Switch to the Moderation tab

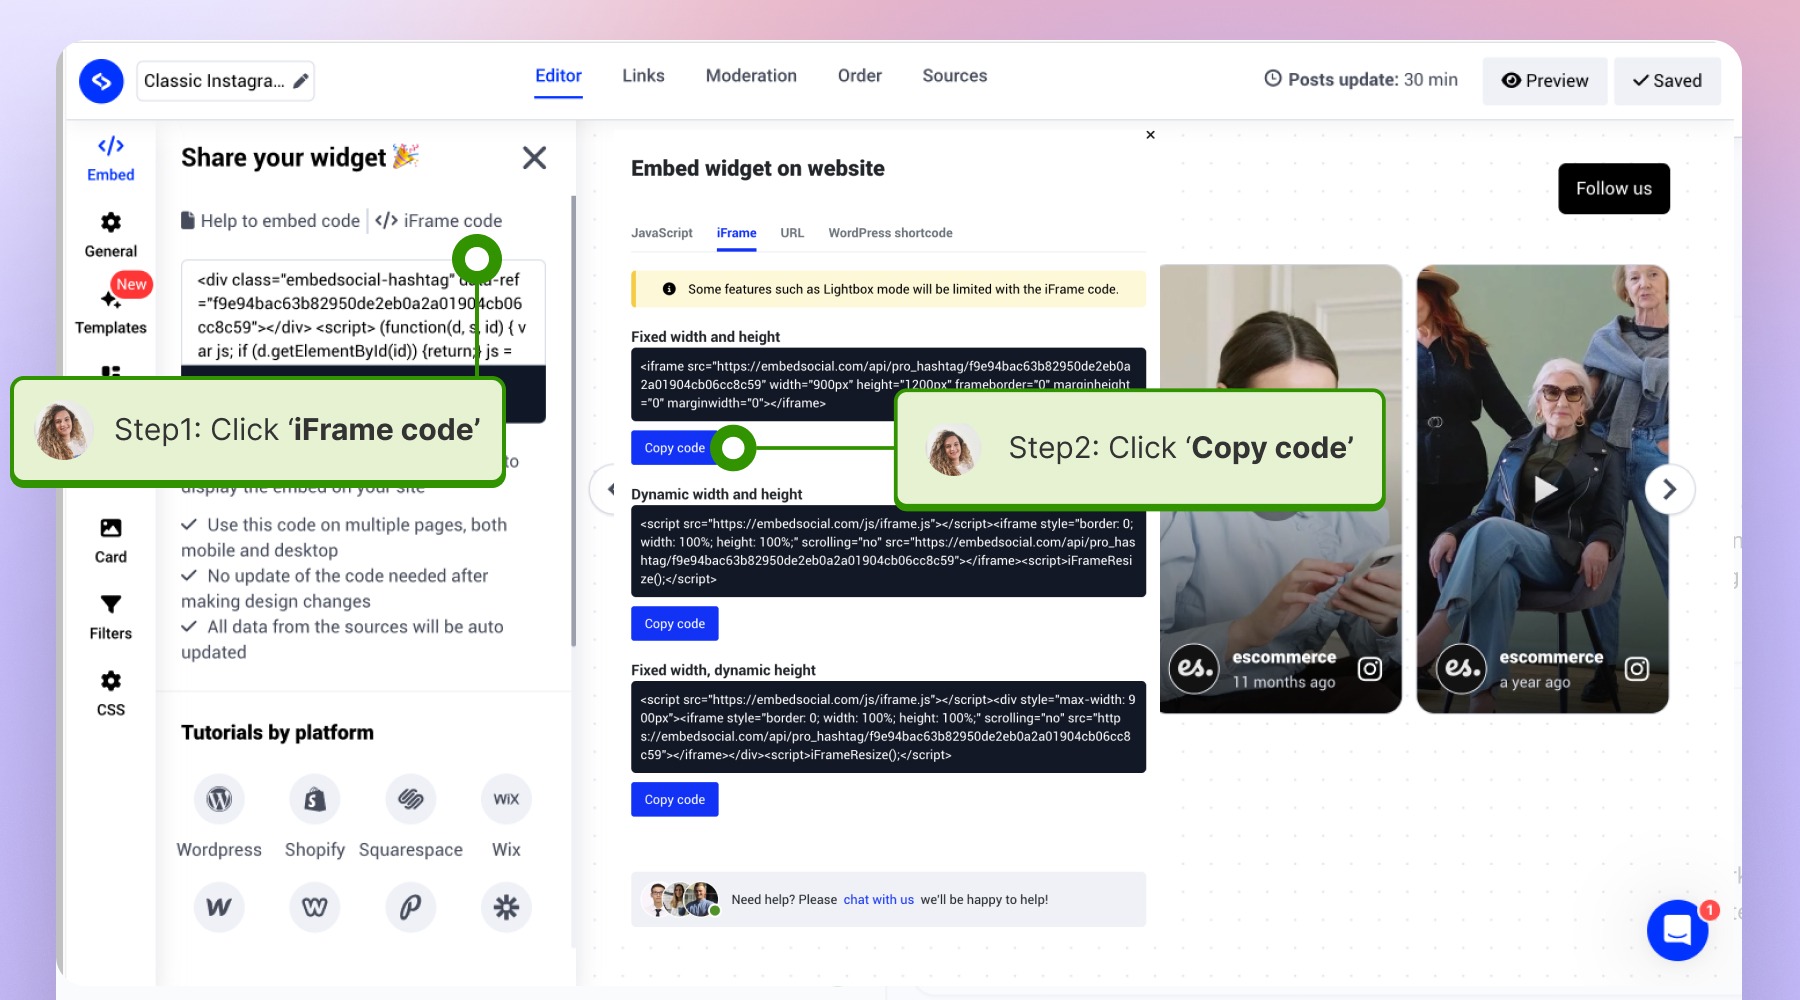pos(751,76)
